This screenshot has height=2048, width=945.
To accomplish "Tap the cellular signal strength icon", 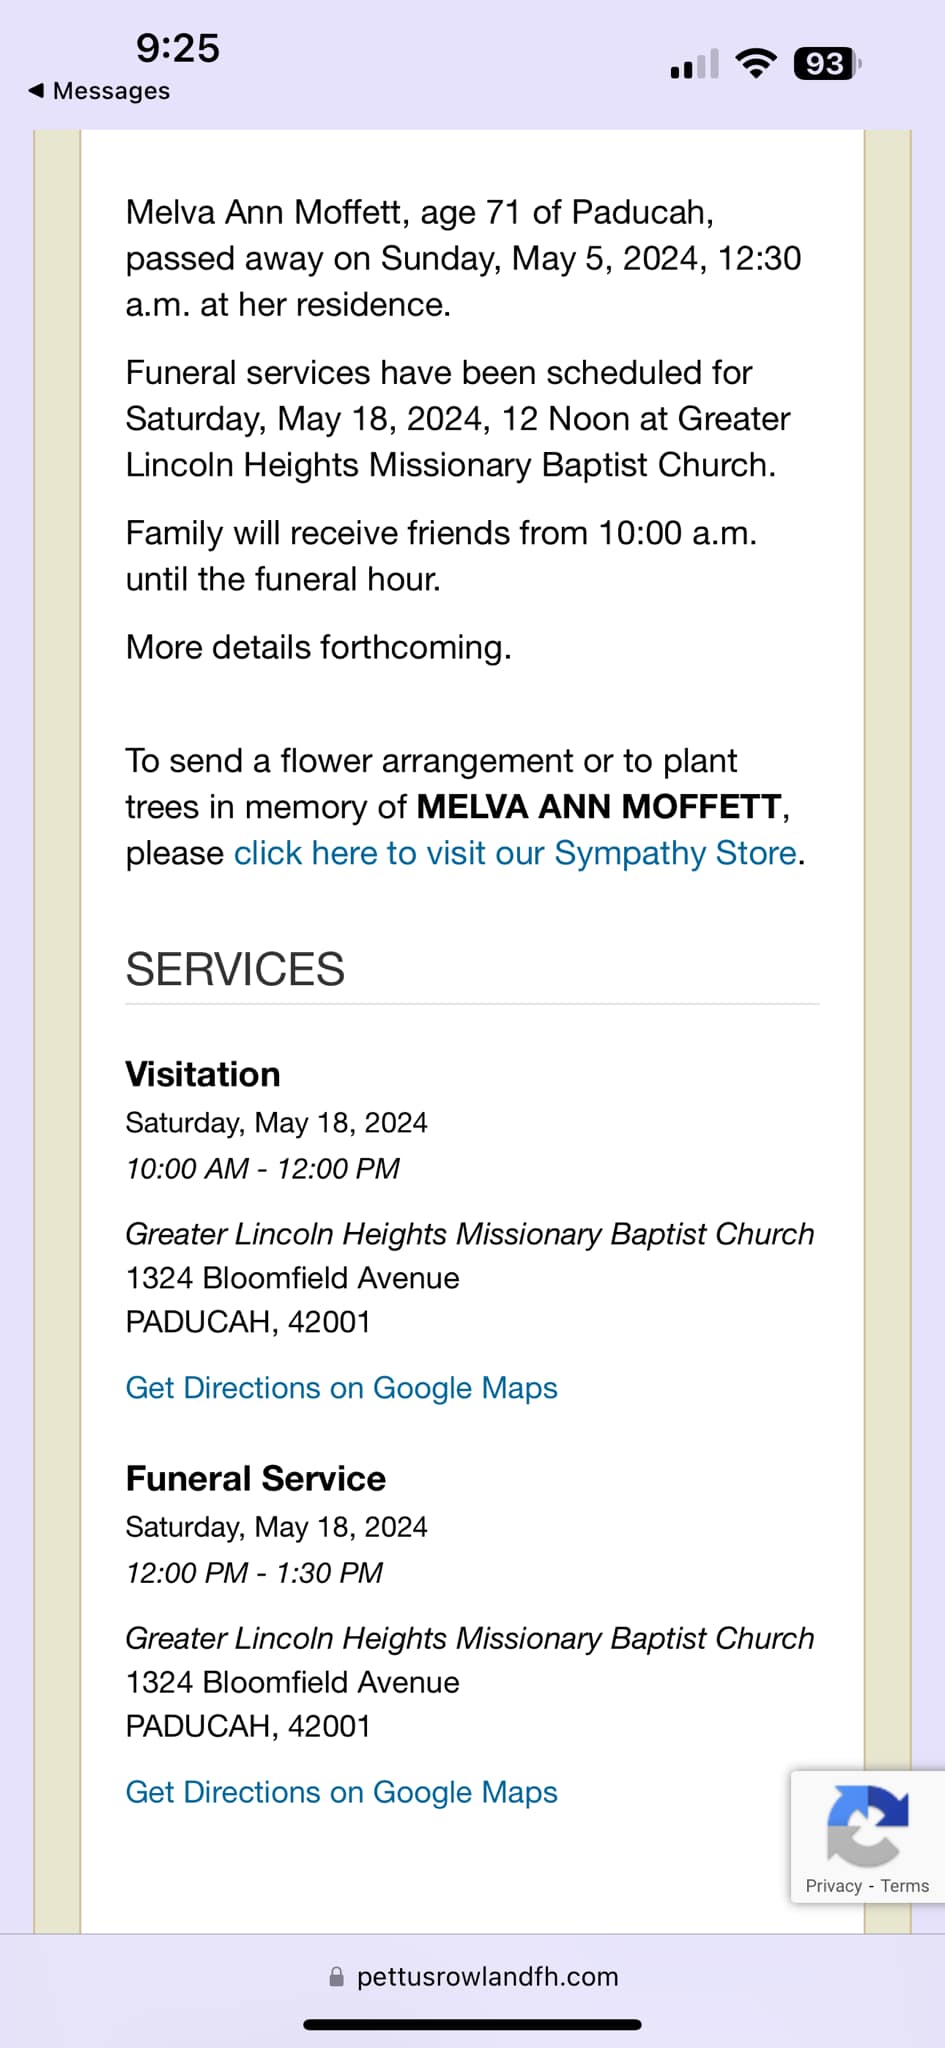I will coord(694,64).
